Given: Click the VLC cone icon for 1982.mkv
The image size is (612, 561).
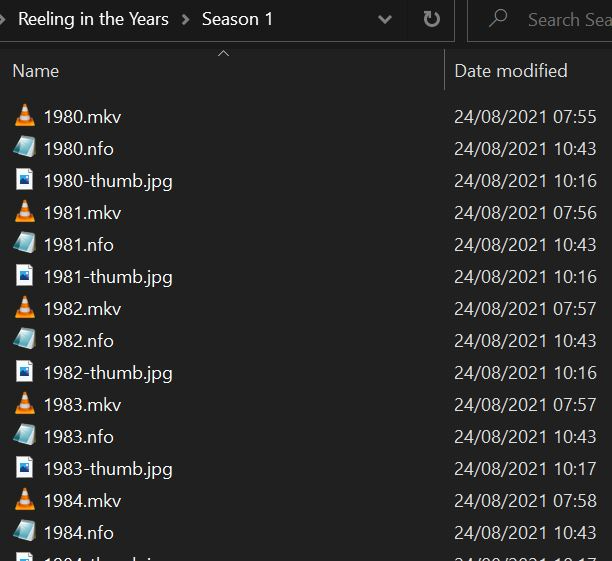Looking at the screenshot, I should pos(25,308).
